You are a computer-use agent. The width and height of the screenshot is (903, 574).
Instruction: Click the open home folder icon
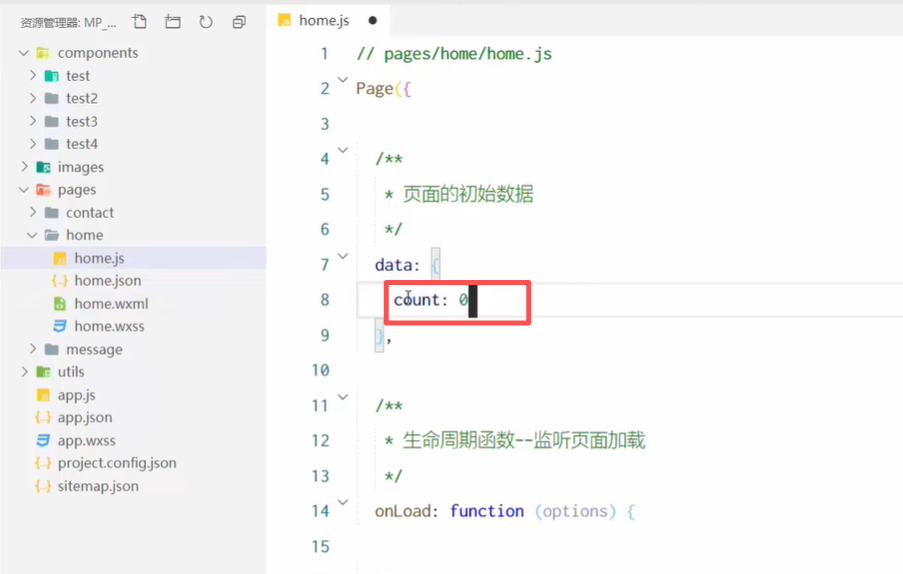coord(52,235)
